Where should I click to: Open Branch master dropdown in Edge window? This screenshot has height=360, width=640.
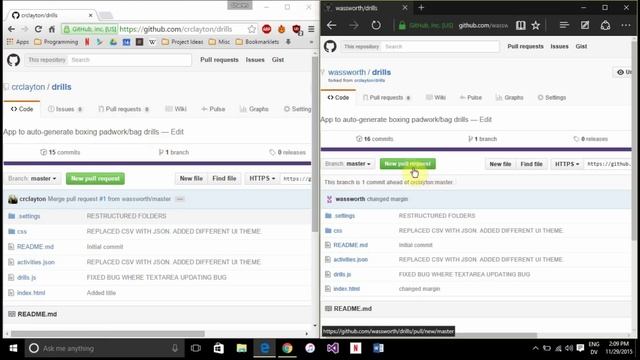[x=348, y=164]
